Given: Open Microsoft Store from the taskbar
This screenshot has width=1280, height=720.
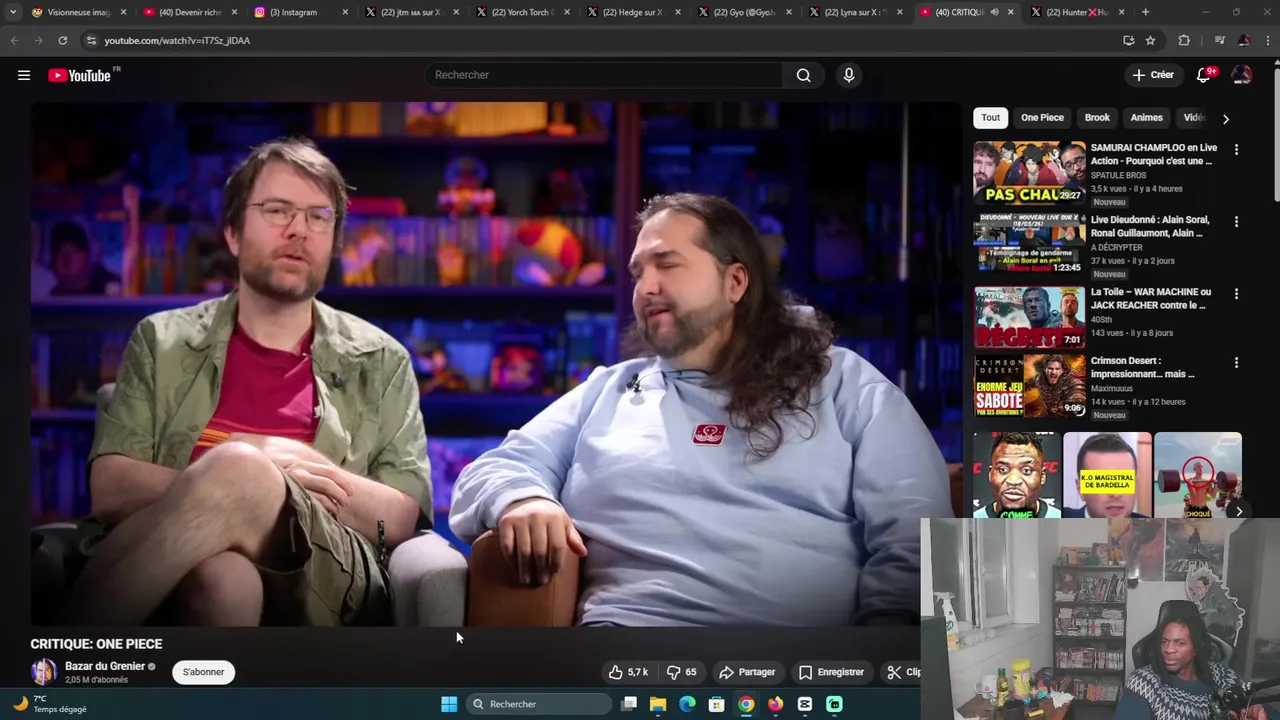Looking at the screenshot, I should point(716,704).
